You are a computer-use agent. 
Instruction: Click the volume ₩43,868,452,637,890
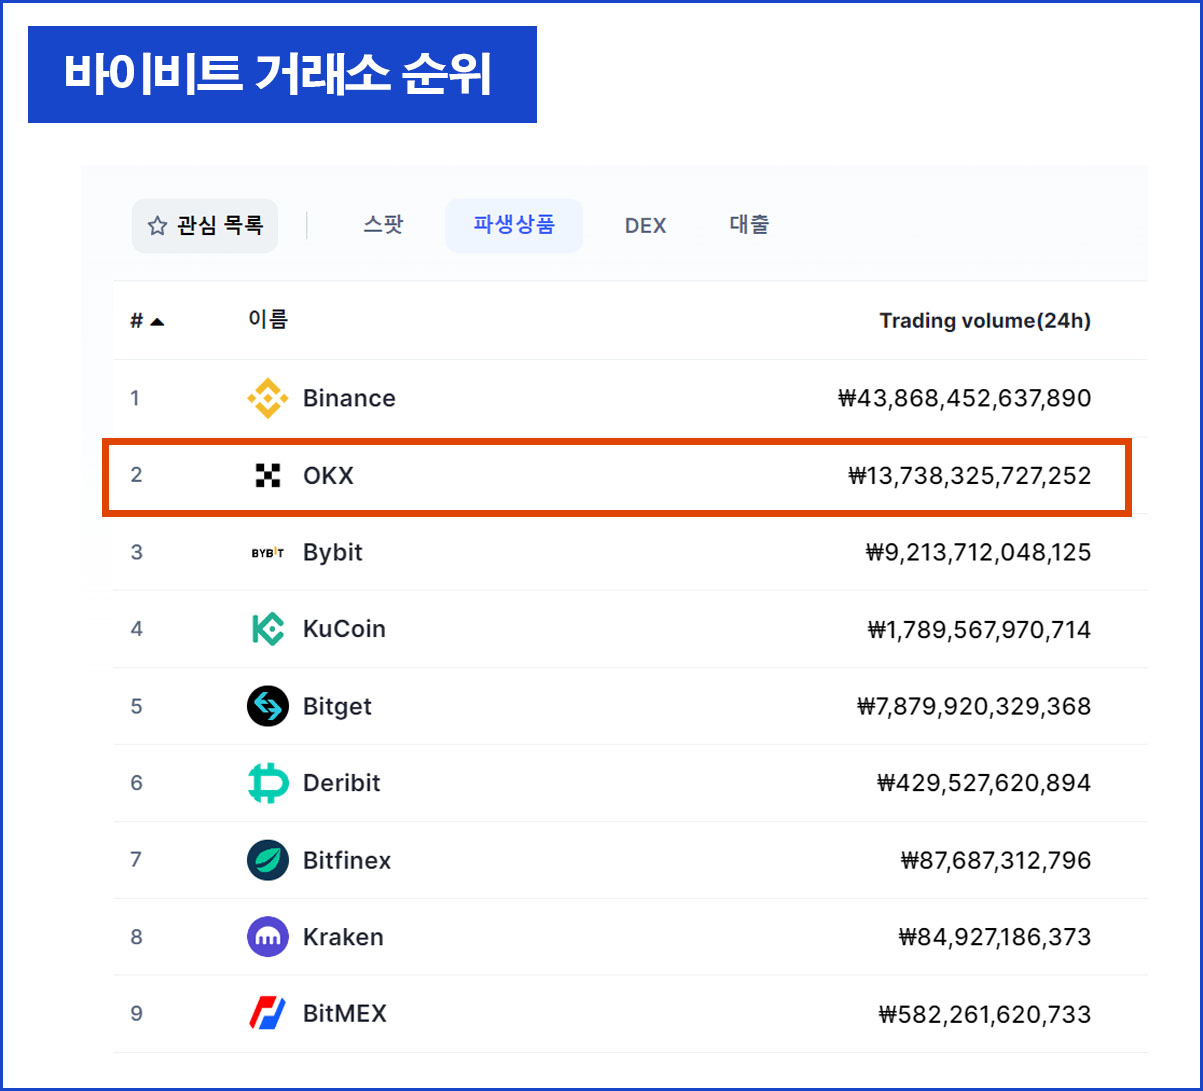pos(964,399)
